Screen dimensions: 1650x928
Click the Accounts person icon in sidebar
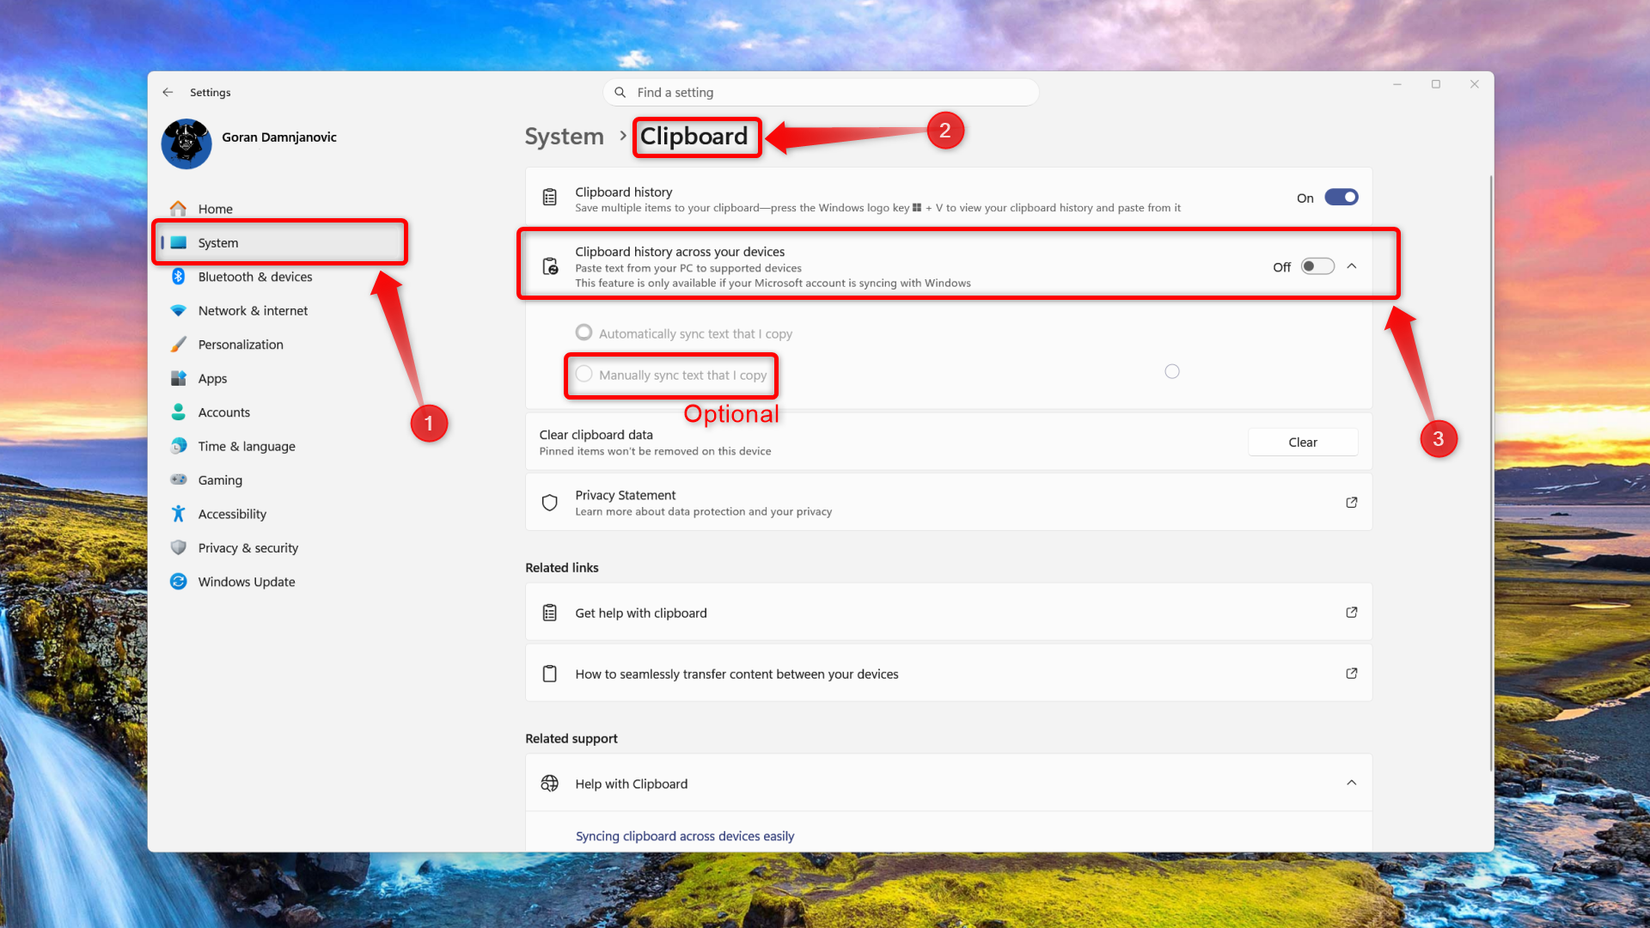(x=178, y=412)
